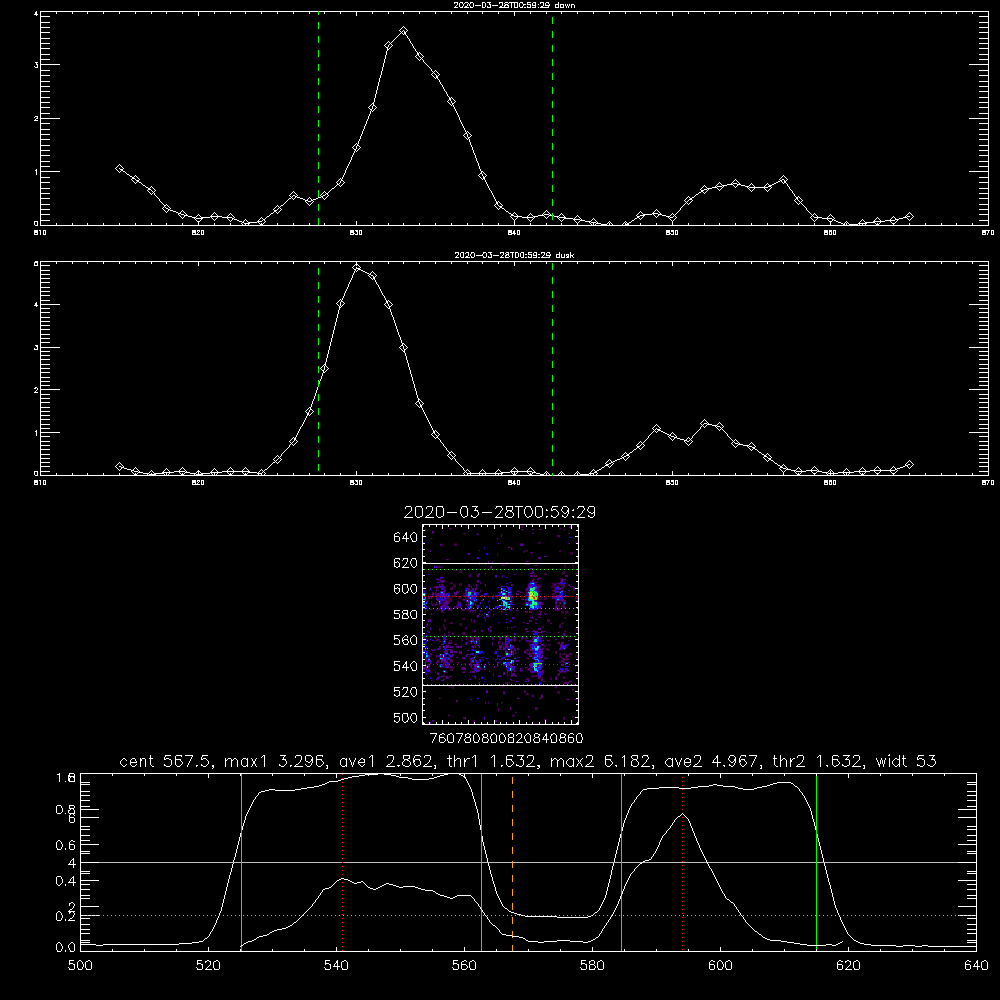Click the highest diamond marker in dusk plot
Image resolution: width=1000 pixels, height=1000 pixels.
point(357,267)
